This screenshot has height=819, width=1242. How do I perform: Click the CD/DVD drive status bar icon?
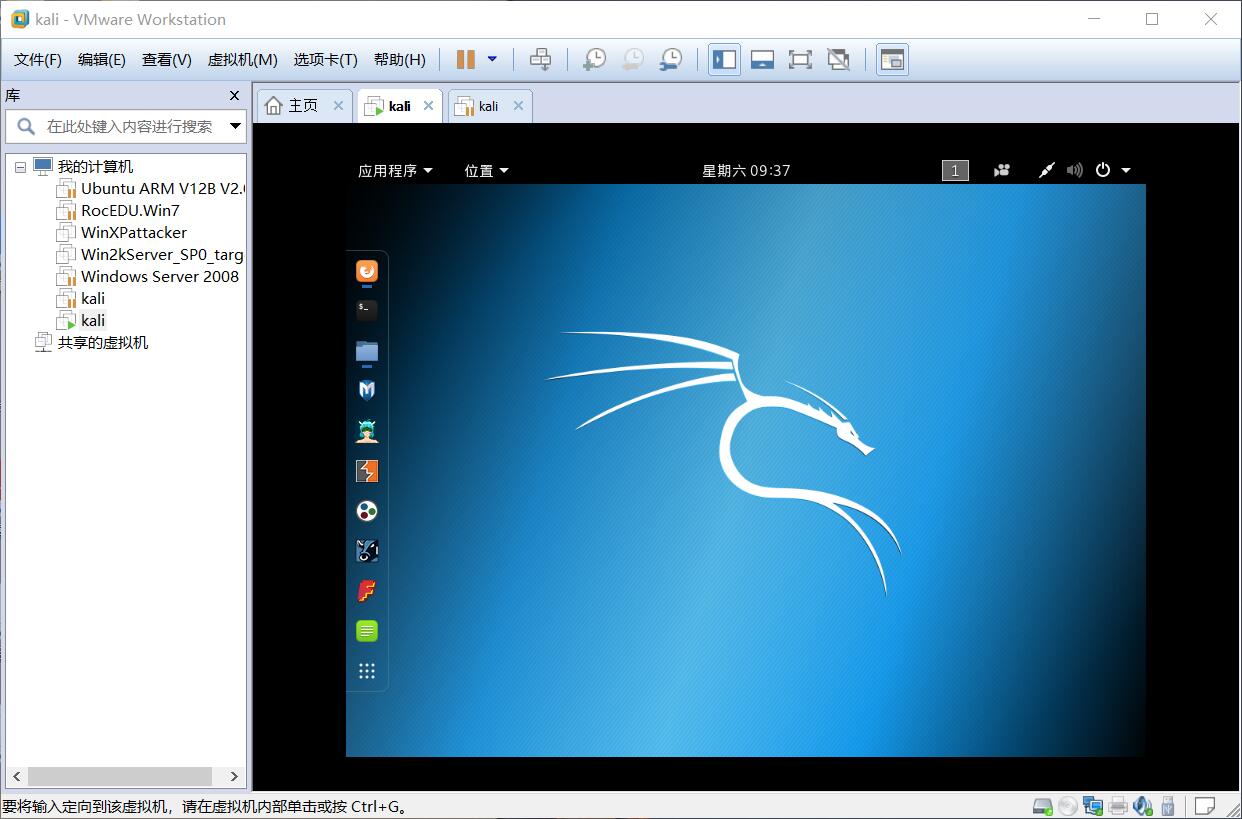tap(1068, 806)
